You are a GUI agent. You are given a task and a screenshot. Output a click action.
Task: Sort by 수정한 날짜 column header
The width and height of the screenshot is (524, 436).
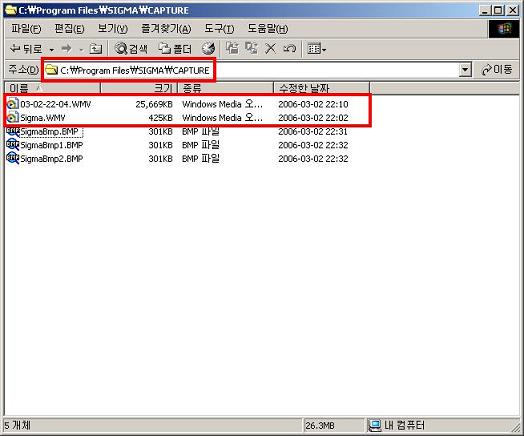[x=321, y=88]
